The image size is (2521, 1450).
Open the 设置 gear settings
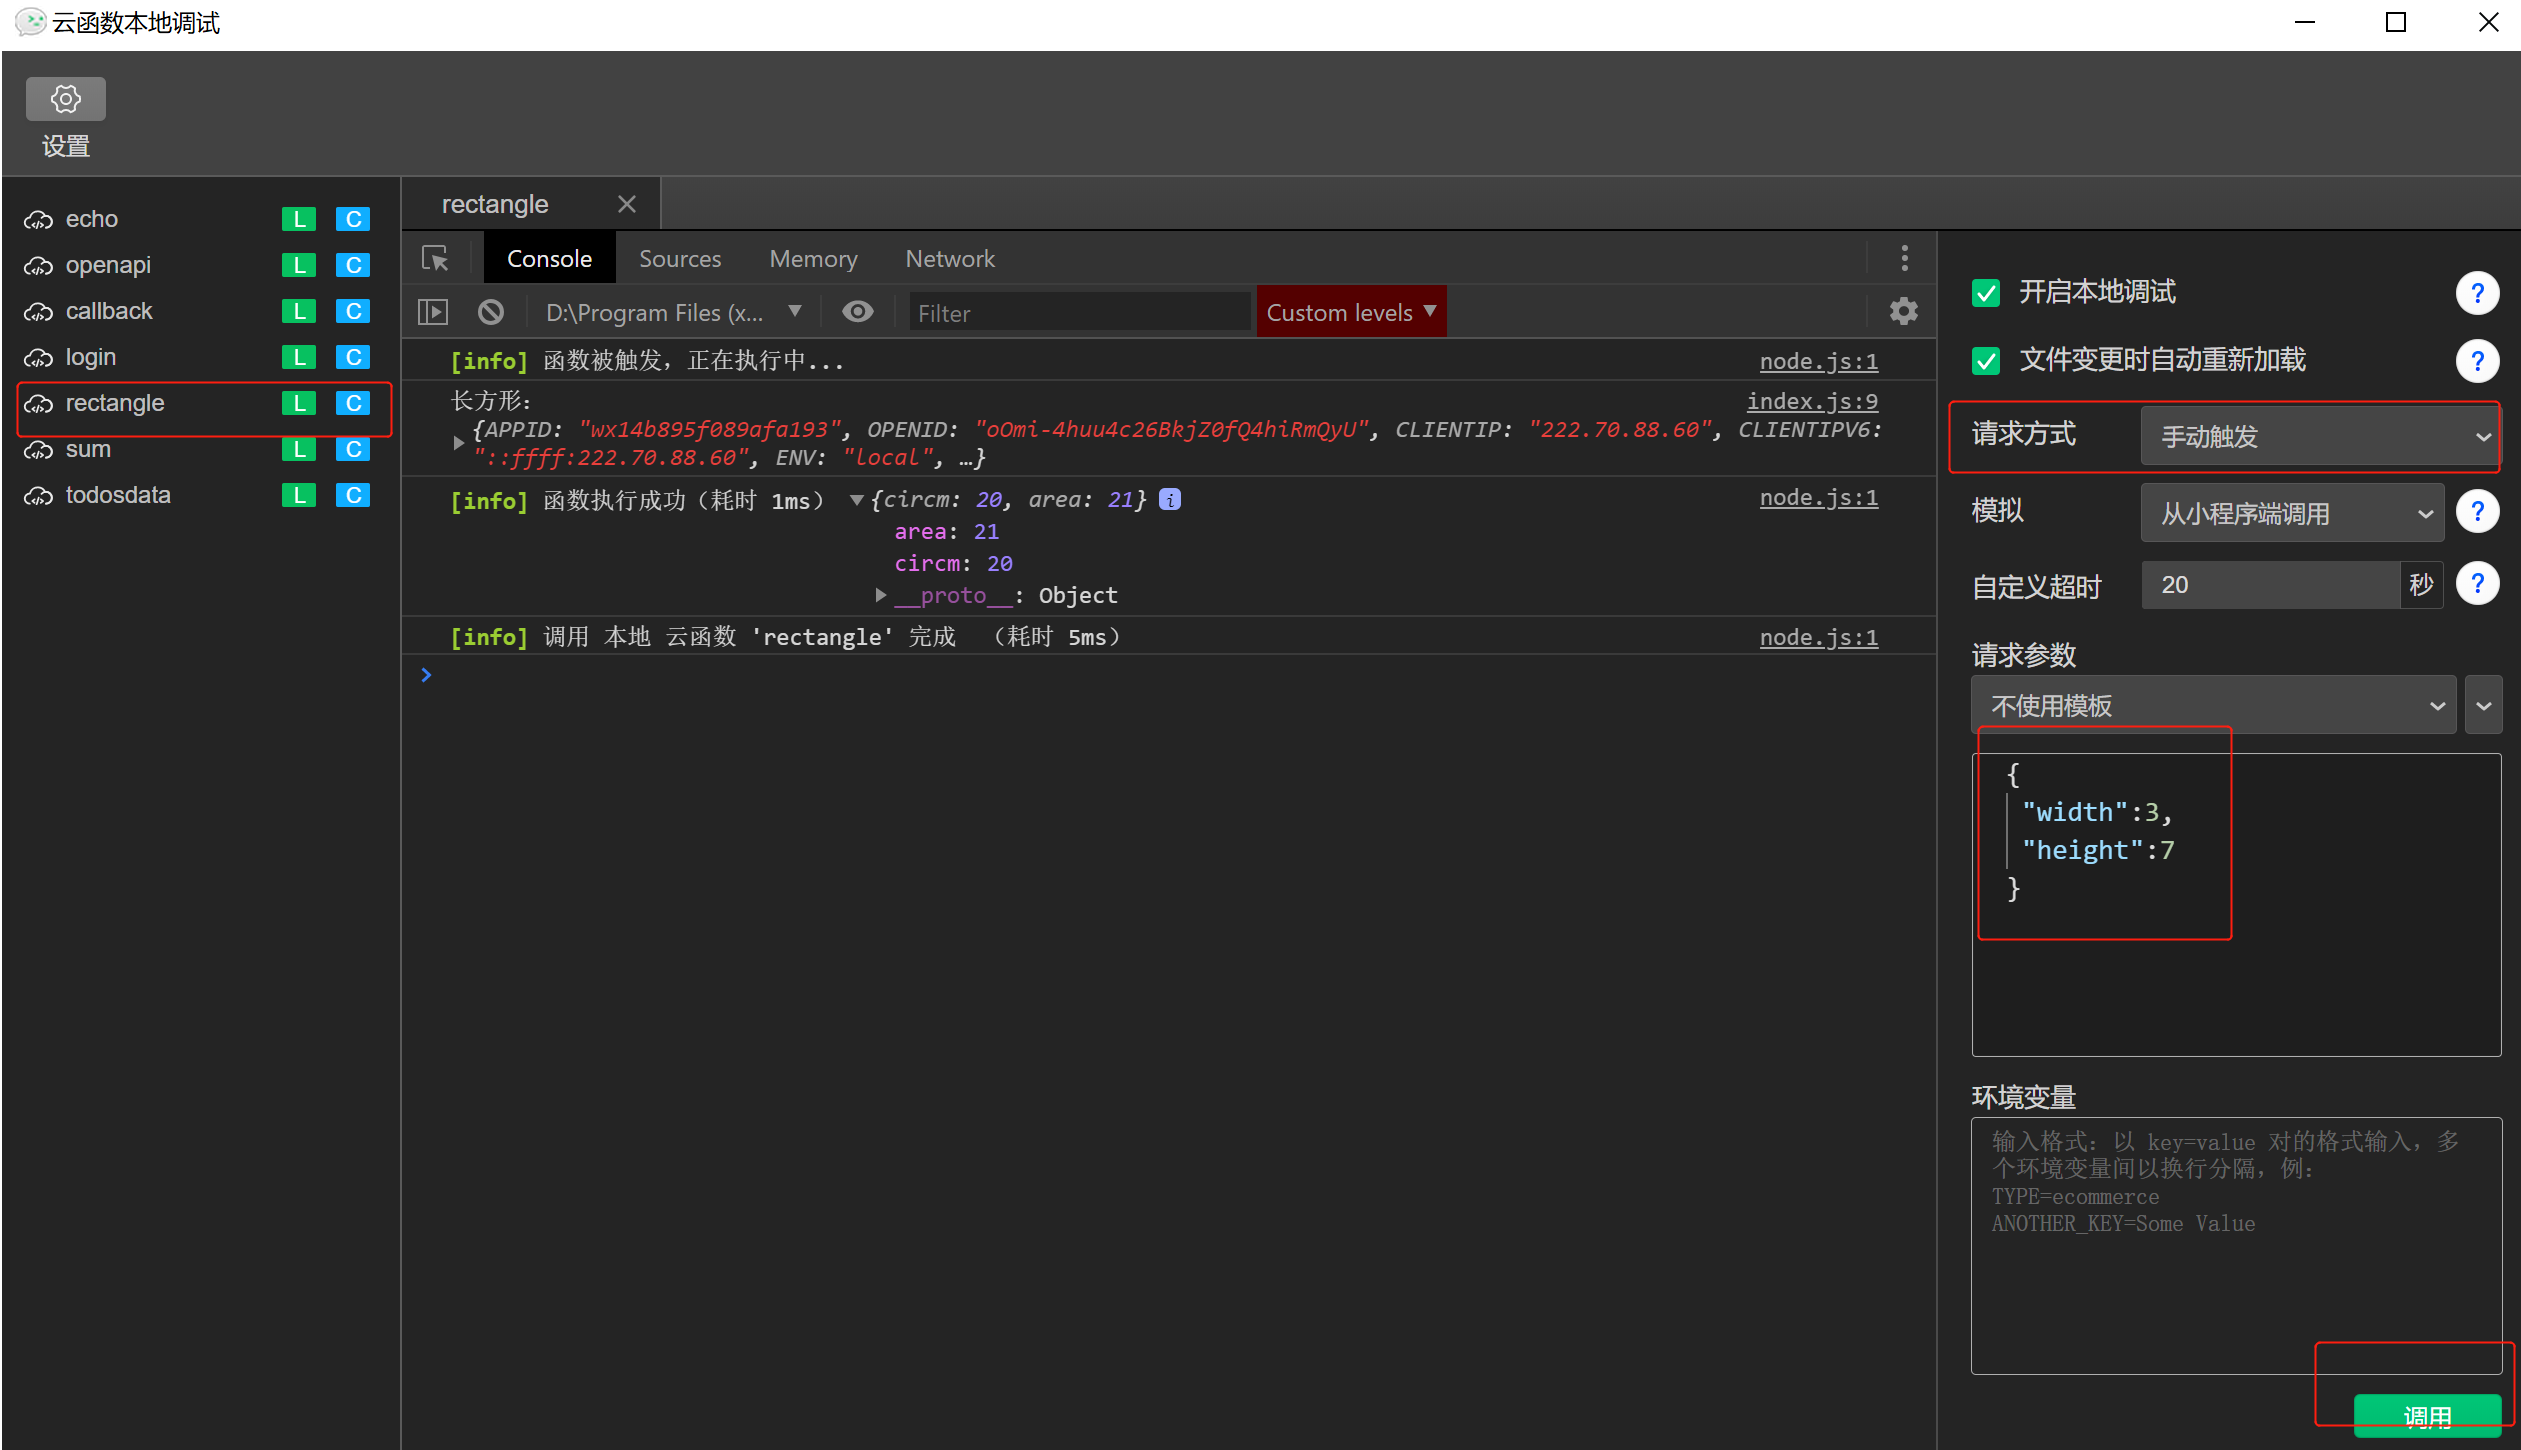(65, 100)
